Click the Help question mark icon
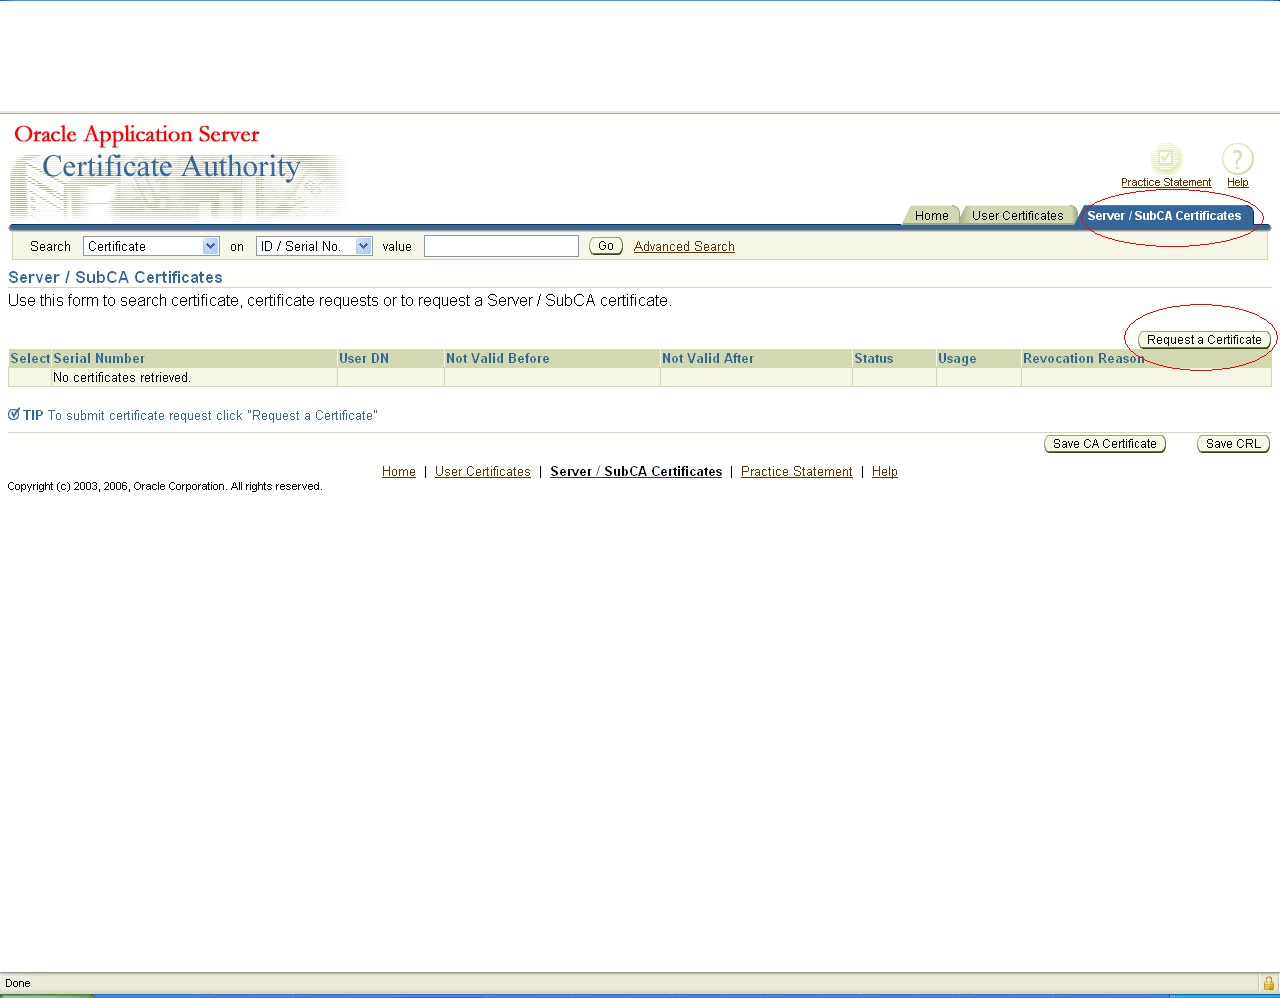The width and height of the screenshot is (1280, 998). (x=1237, y=159)
